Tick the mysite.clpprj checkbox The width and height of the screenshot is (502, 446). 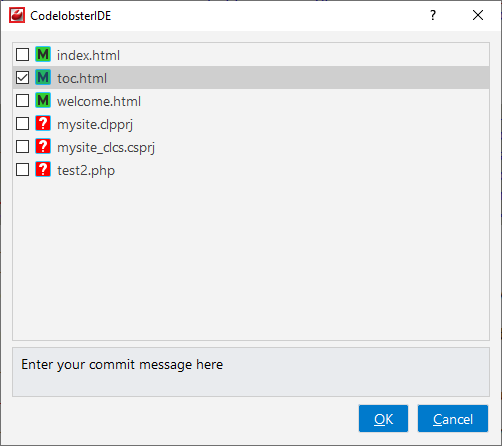pyautogui.click(x=22, y=123)
